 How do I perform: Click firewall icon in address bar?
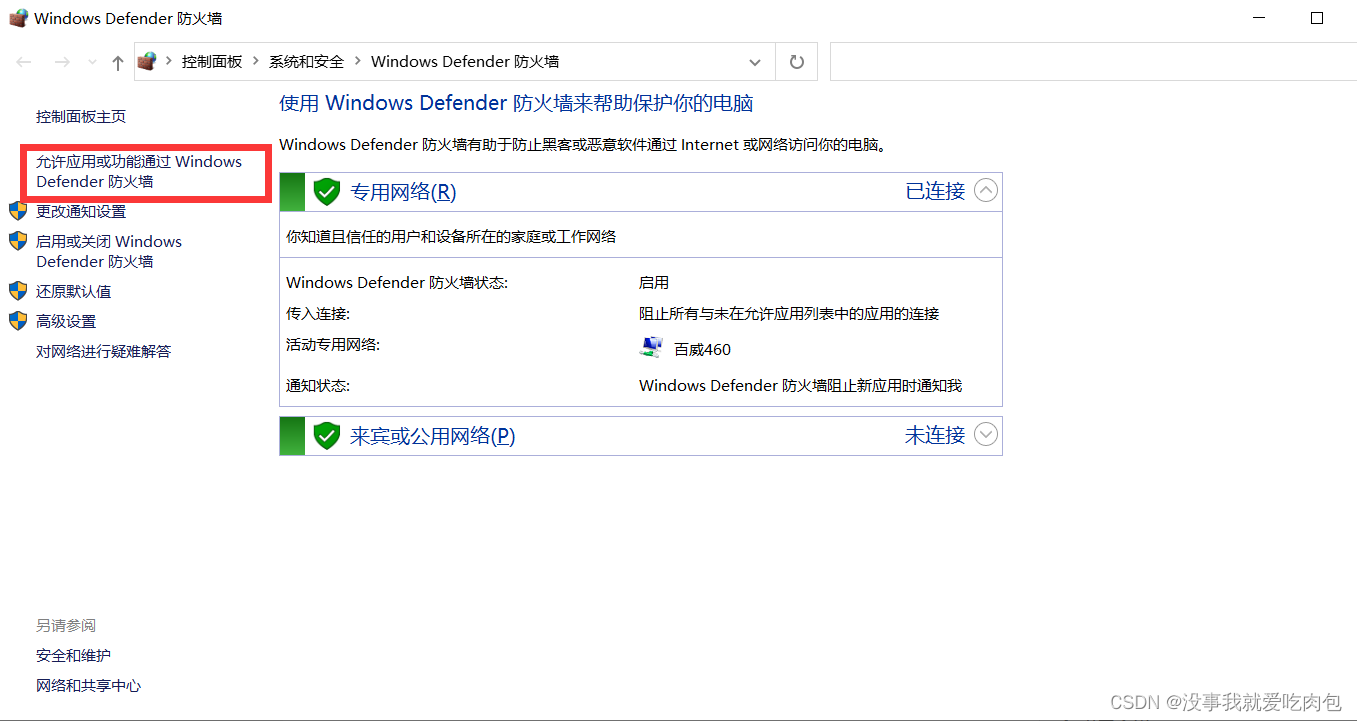148,61
